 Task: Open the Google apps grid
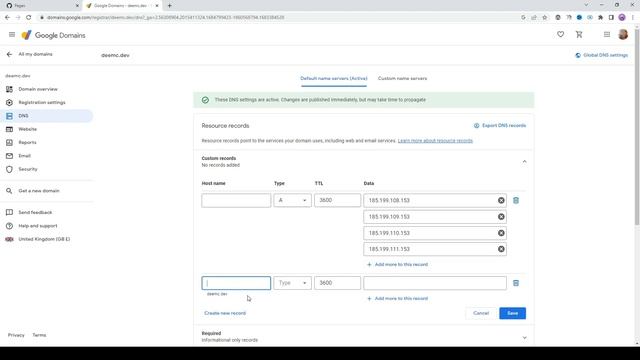pyautogui.click(x=607, y=35)
